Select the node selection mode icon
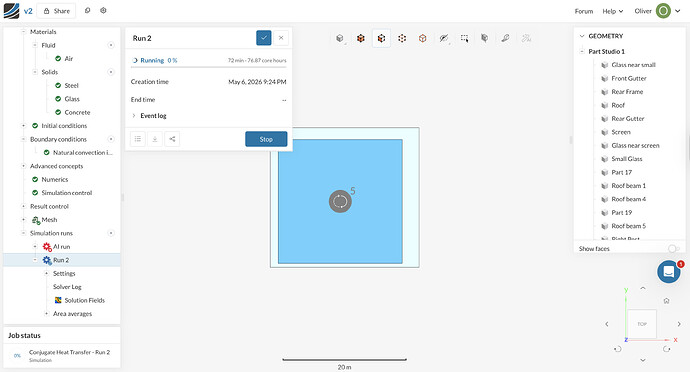 pos(402,38)
